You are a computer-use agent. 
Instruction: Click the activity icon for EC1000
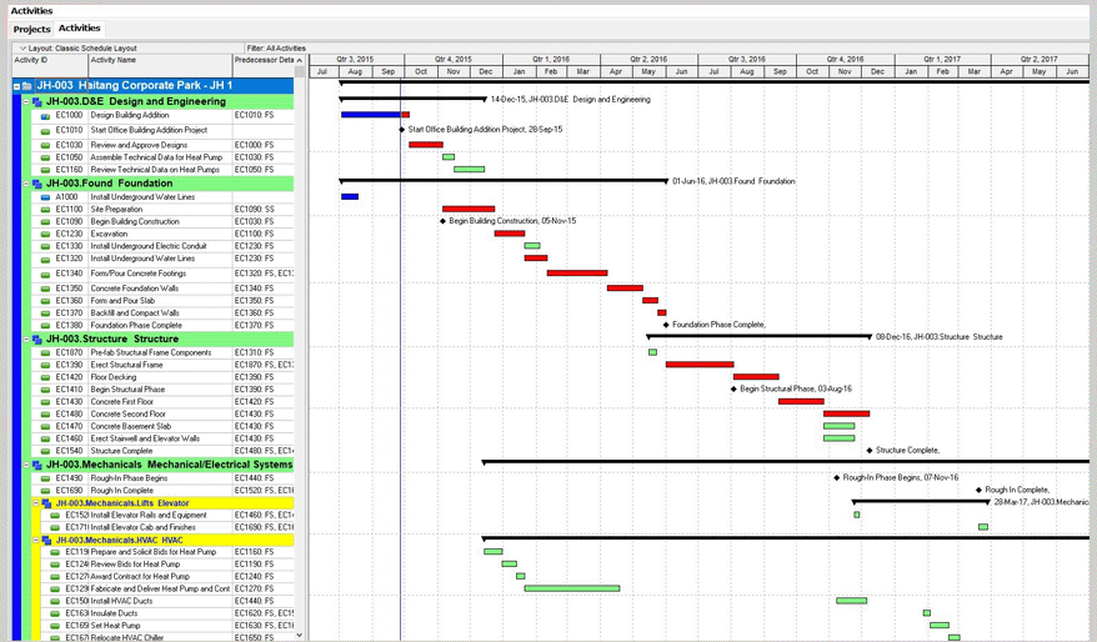click(x=45, y=115)
